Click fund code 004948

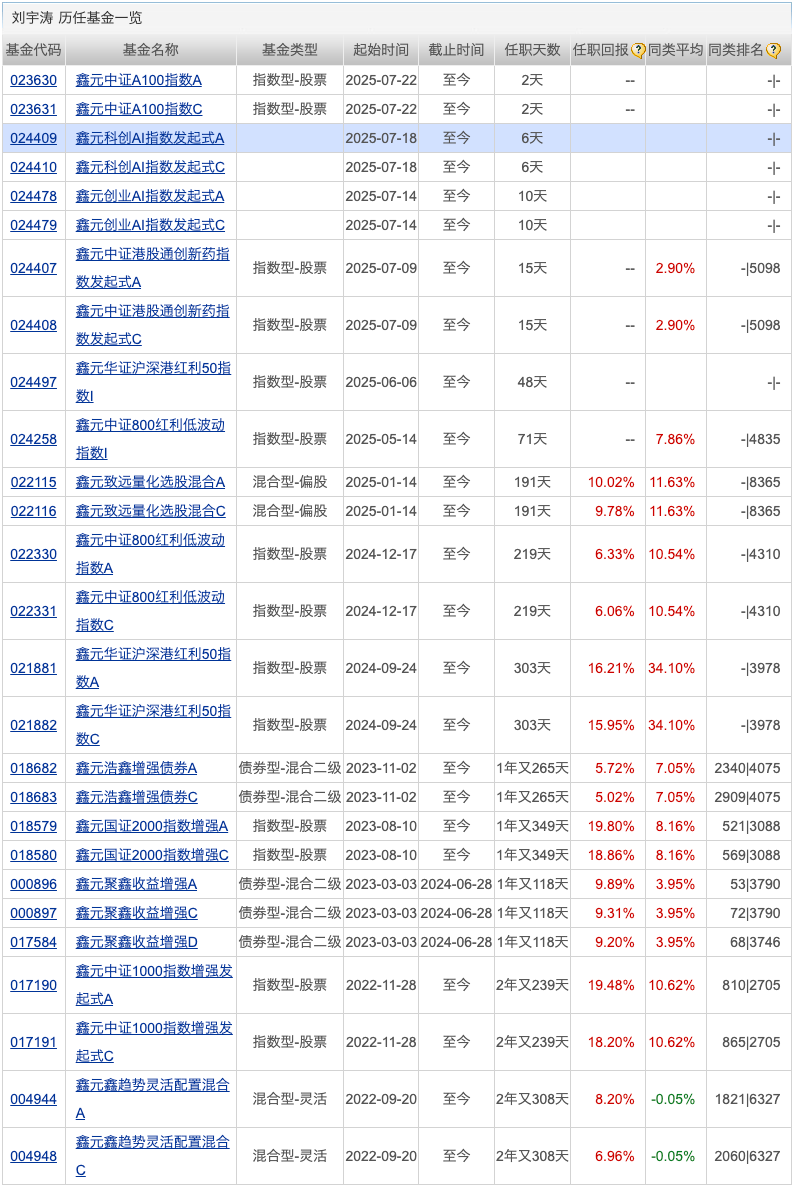click(x=33, y=1156)
